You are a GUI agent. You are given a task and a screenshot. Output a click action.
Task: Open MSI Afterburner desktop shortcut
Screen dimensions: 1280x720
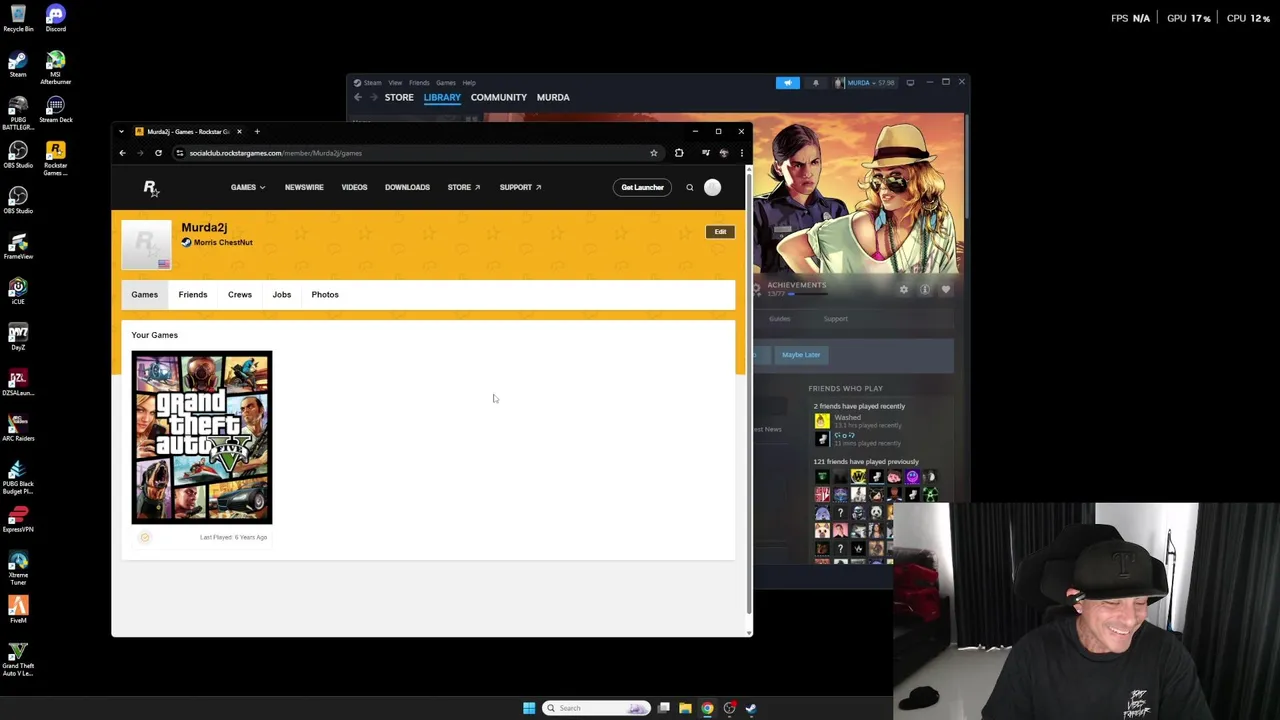56,67
